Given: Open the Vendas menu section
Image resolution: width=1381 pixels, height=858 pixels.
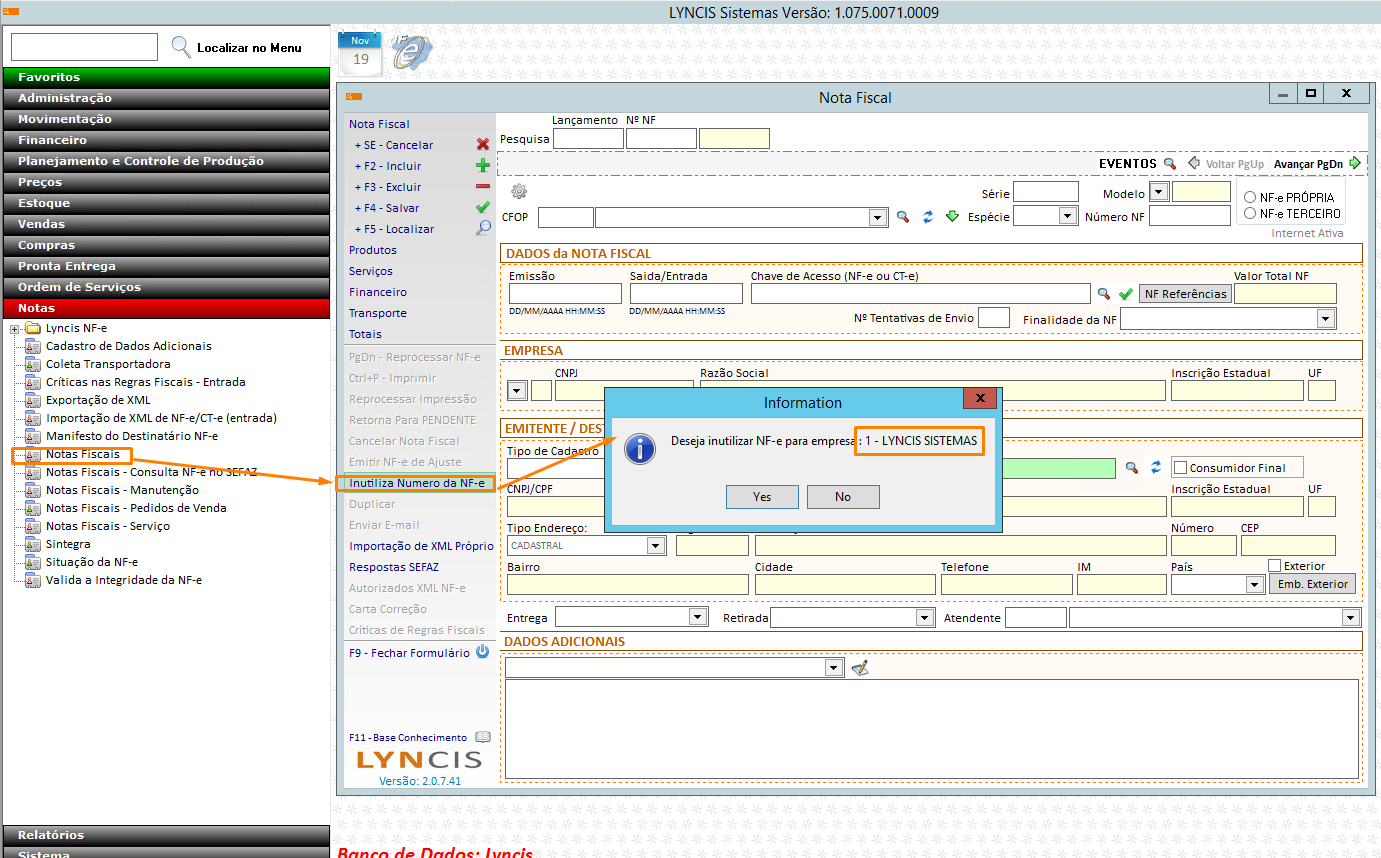Looking at the screenshot, I should tap(165, 224).
